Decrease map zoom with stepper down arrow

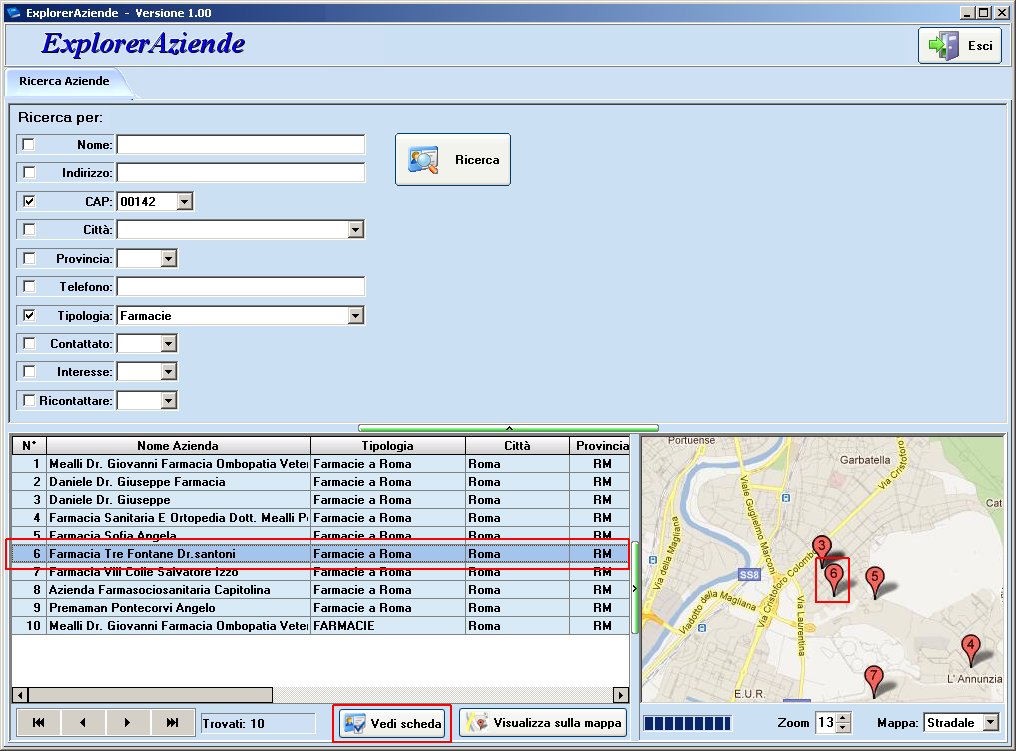pyautogui.click(x=843, y=728)
